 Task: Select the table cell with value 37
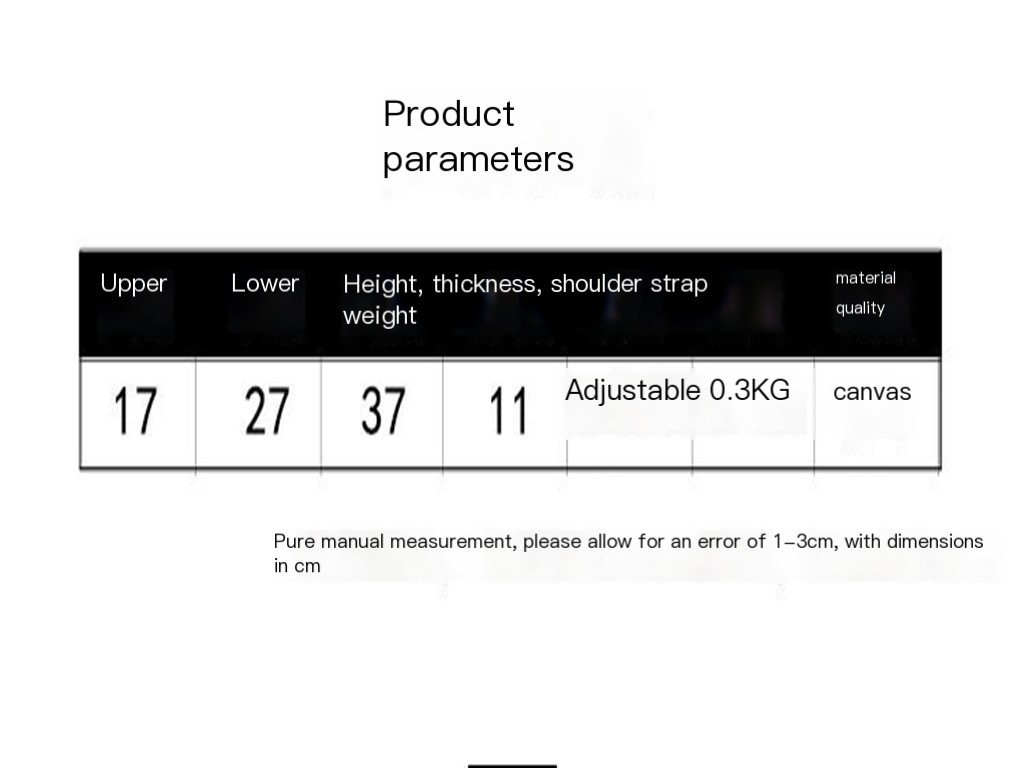coord(383,412)
